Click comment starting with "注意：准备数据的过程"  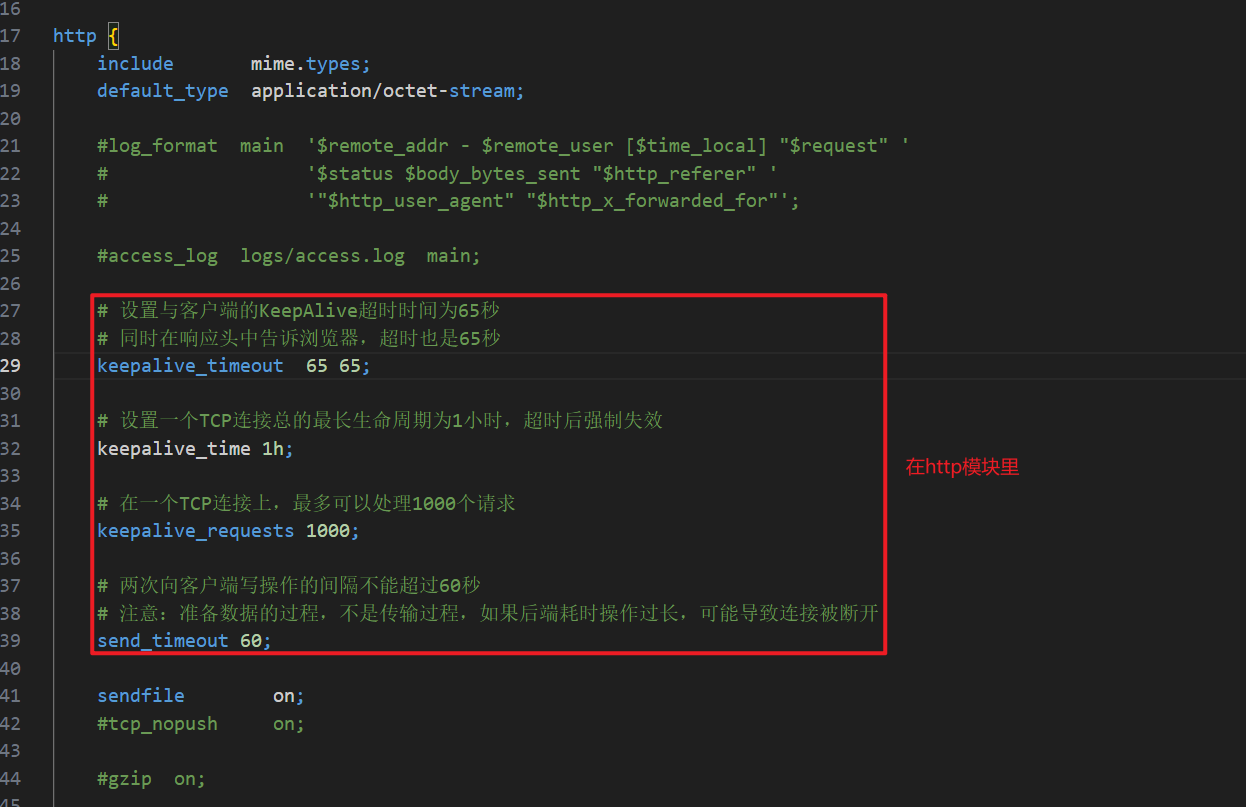pyautogui.click(x=499, y=613)
